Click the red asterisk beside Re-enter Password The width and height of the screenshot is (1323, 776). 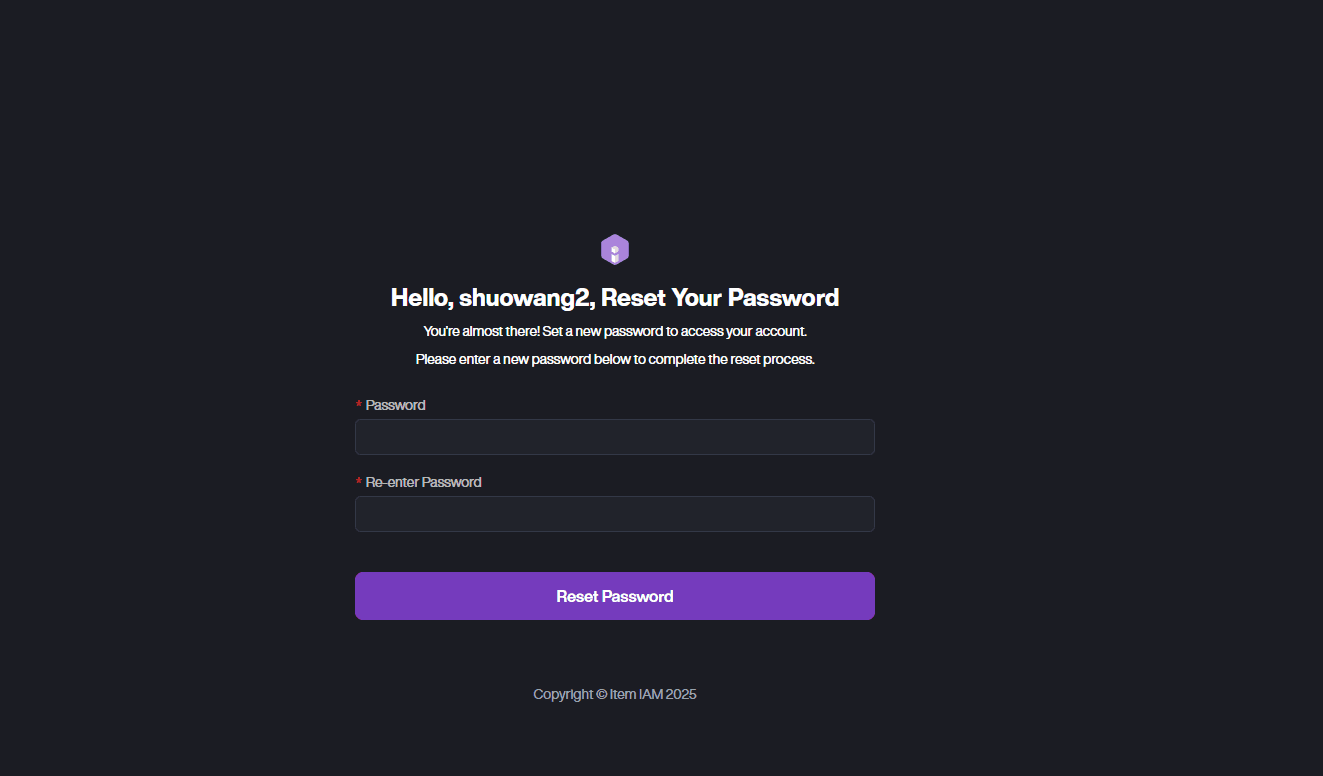[359, 482]
